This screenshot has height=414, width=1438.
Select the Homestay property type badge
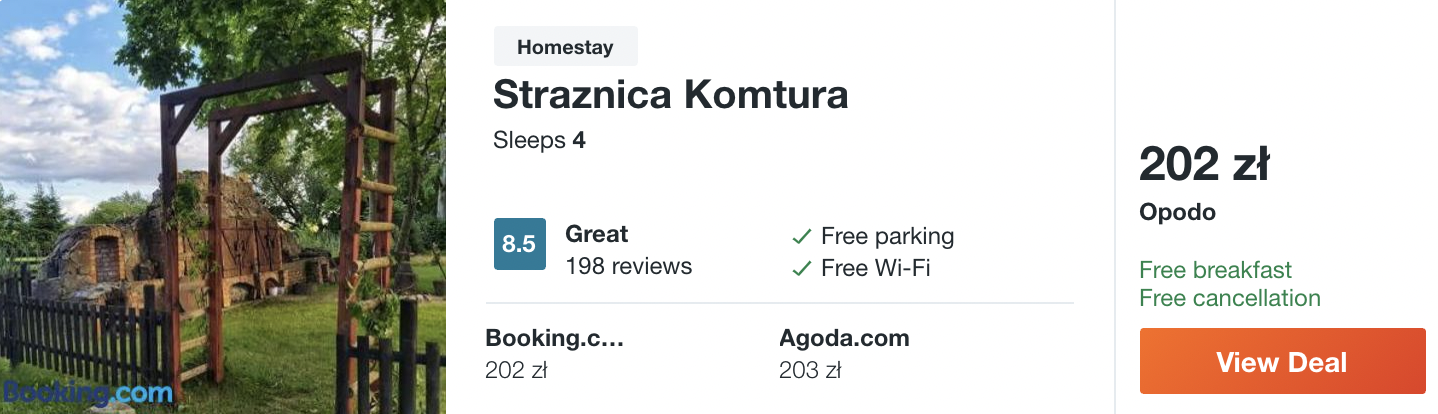[566, 46]
